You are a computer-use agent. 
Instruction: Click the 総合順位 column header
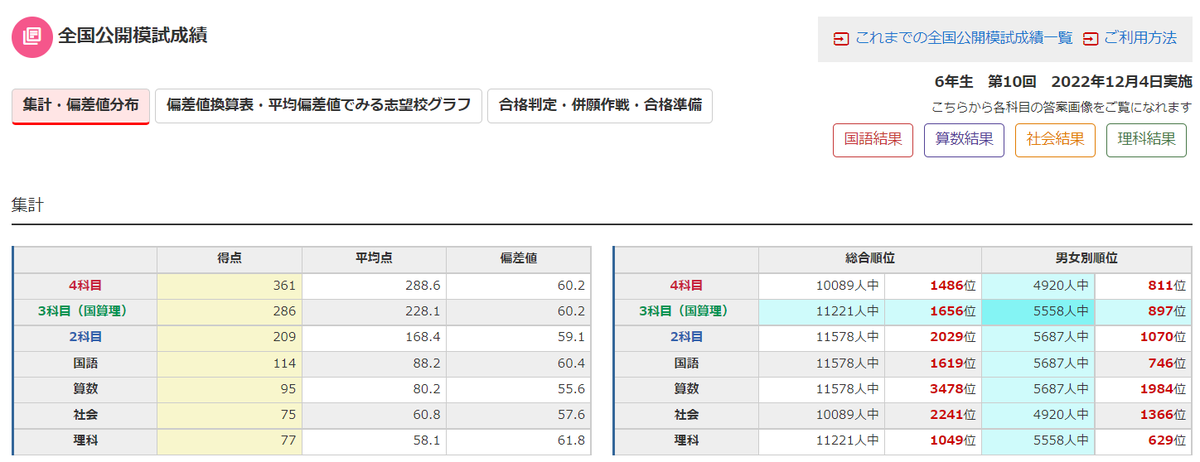tap(869, 258)
